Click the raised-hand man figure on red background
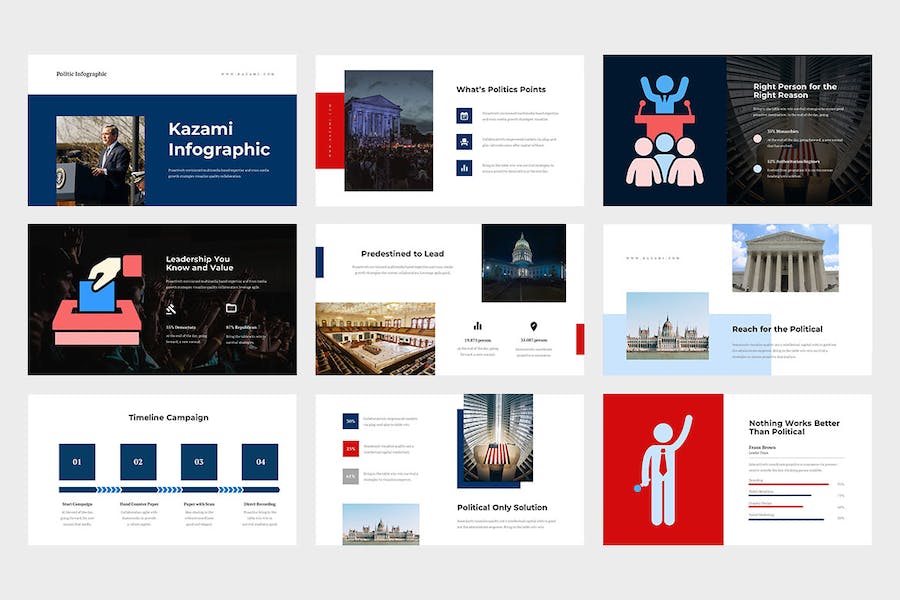Viewport: 900px width, 600px height. (x=663, y=470)
